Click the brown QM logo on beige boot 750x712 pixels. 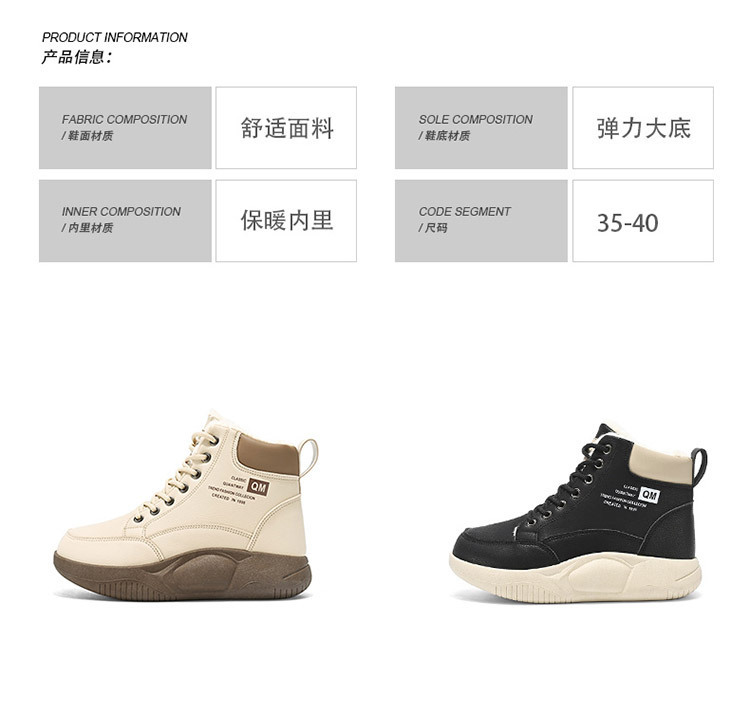(x=258, y=488)
